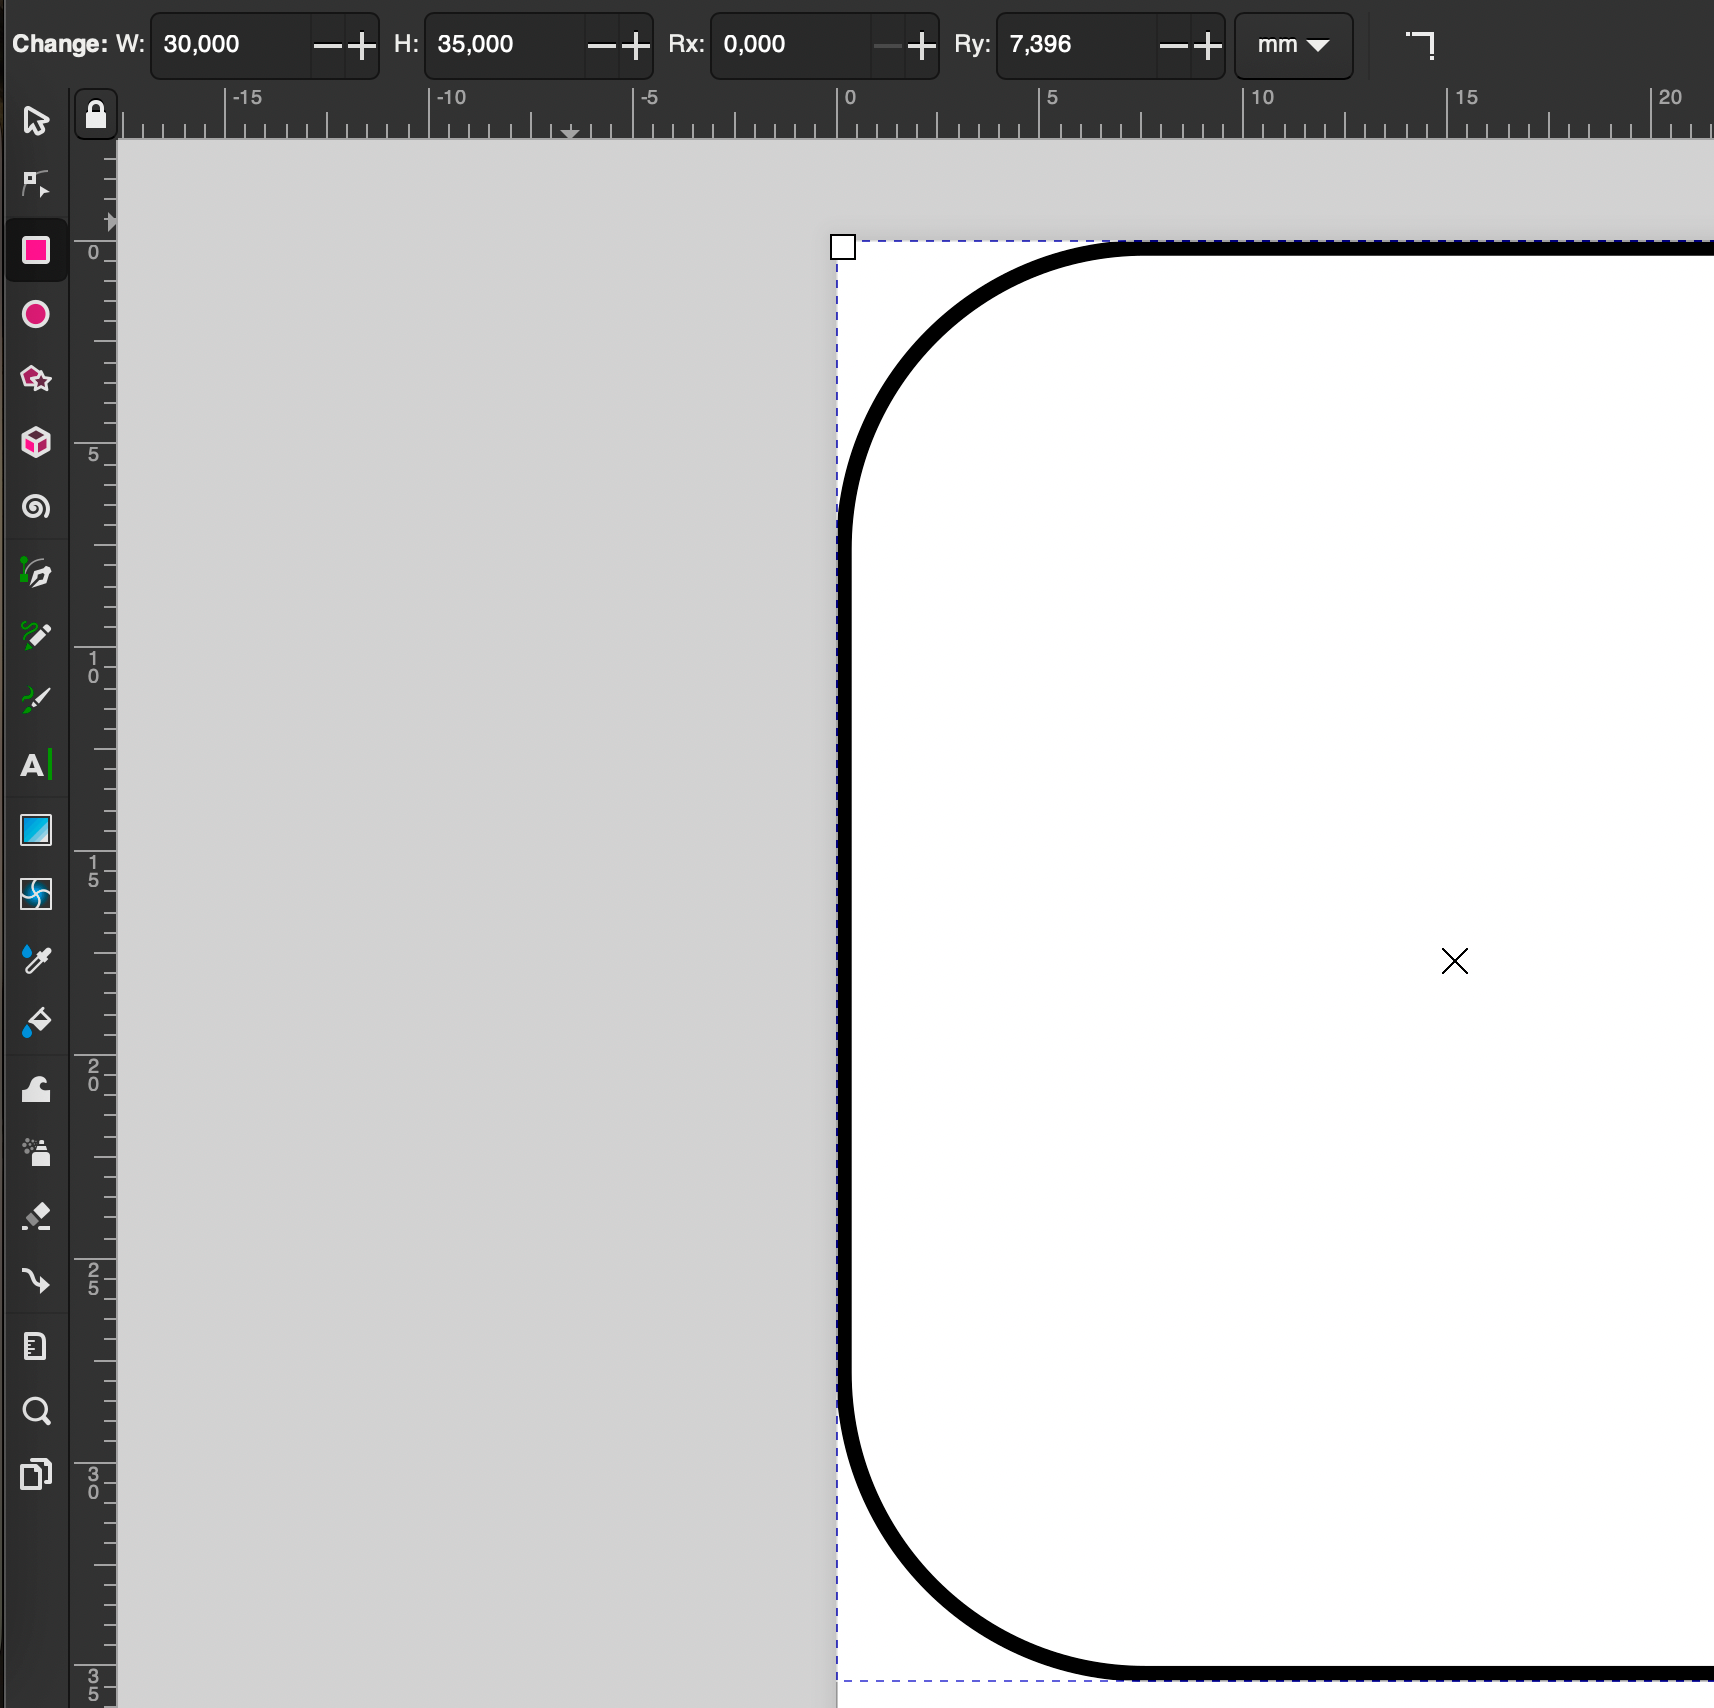Select the Paint Bucket tool
This screenshot has width=1714, height=1708.
point(36,1023)
